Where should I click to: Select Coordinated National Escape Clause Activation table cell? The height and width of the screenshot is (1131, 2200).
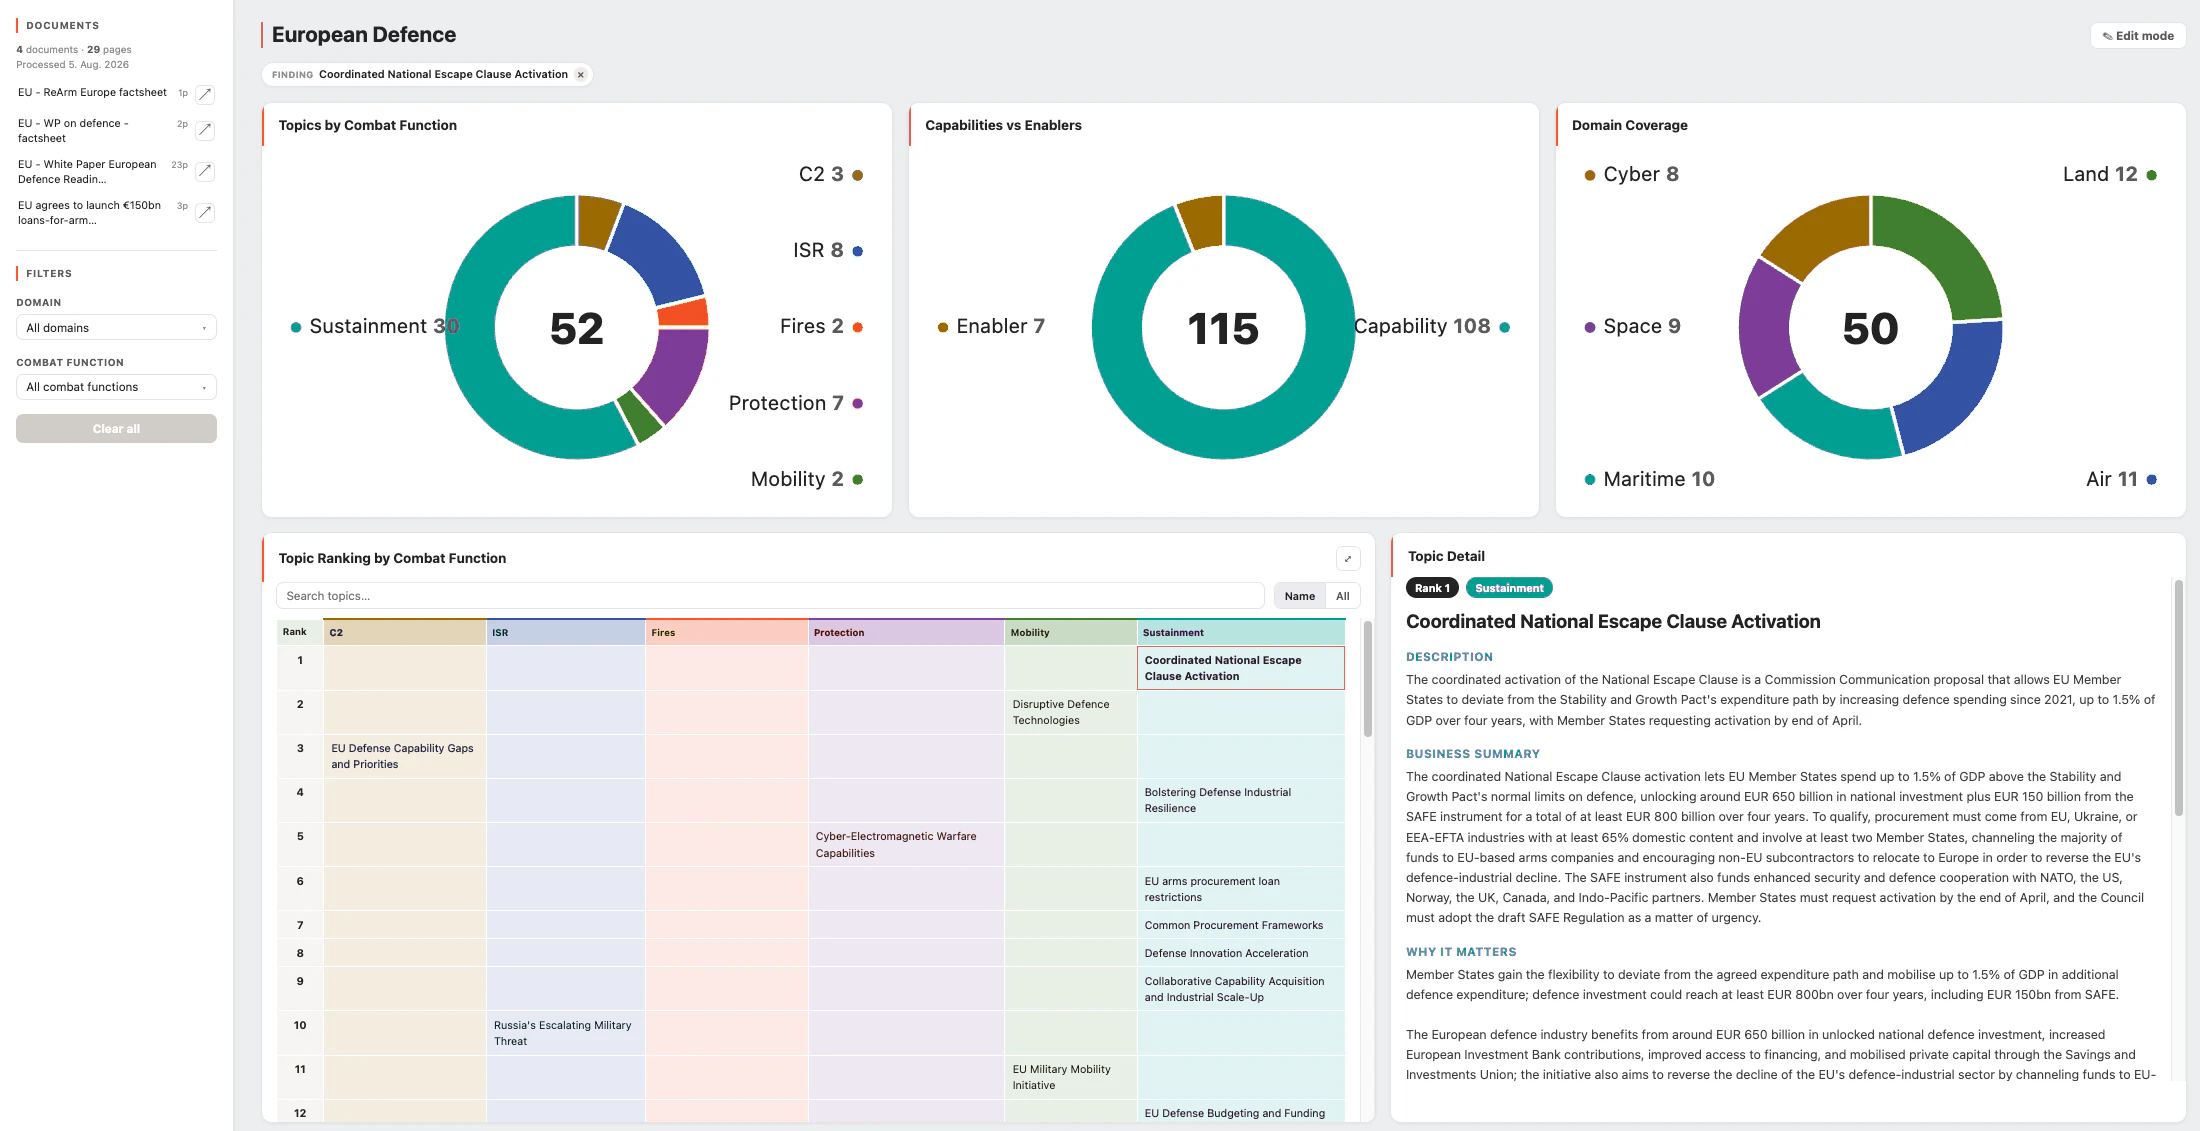click(1240, 669)
